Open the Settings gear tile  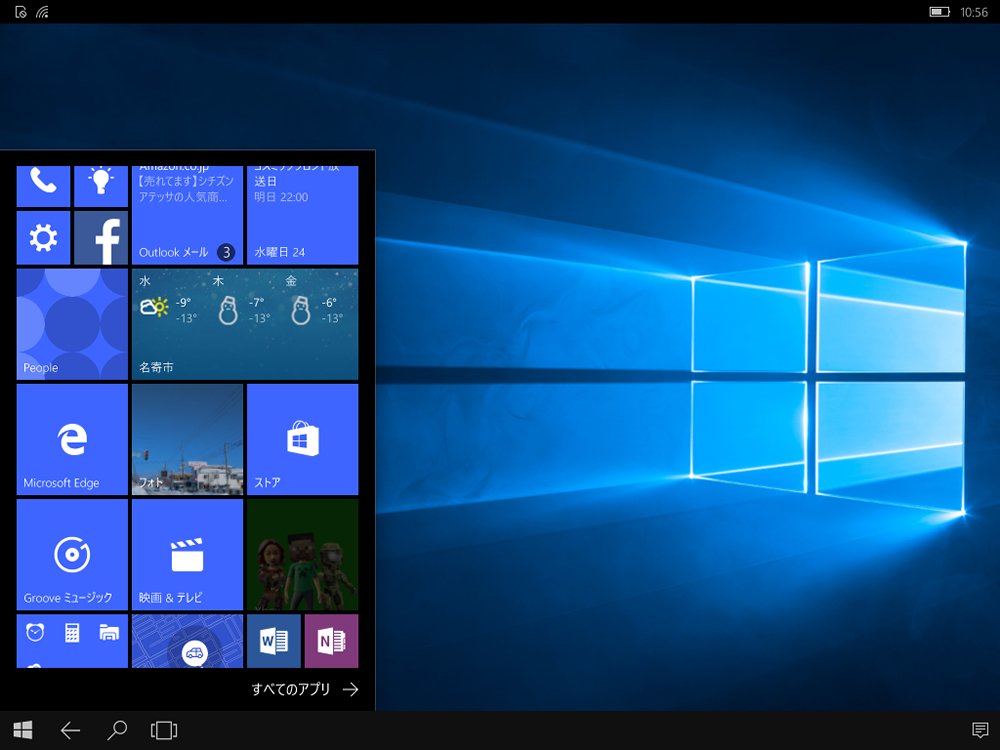(x=43, y=238)
